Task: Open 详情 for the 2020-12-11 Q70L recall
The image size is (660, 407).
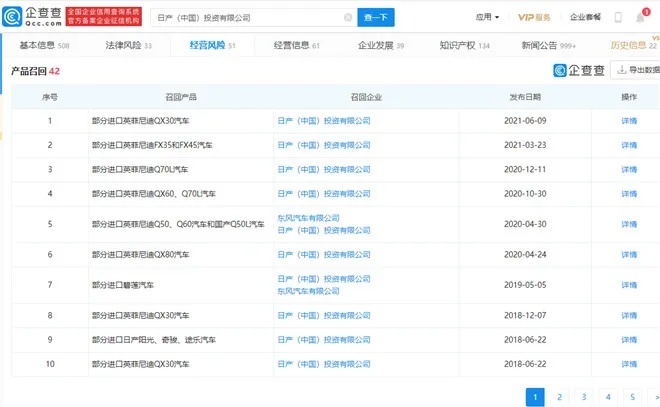Action: 629,170
